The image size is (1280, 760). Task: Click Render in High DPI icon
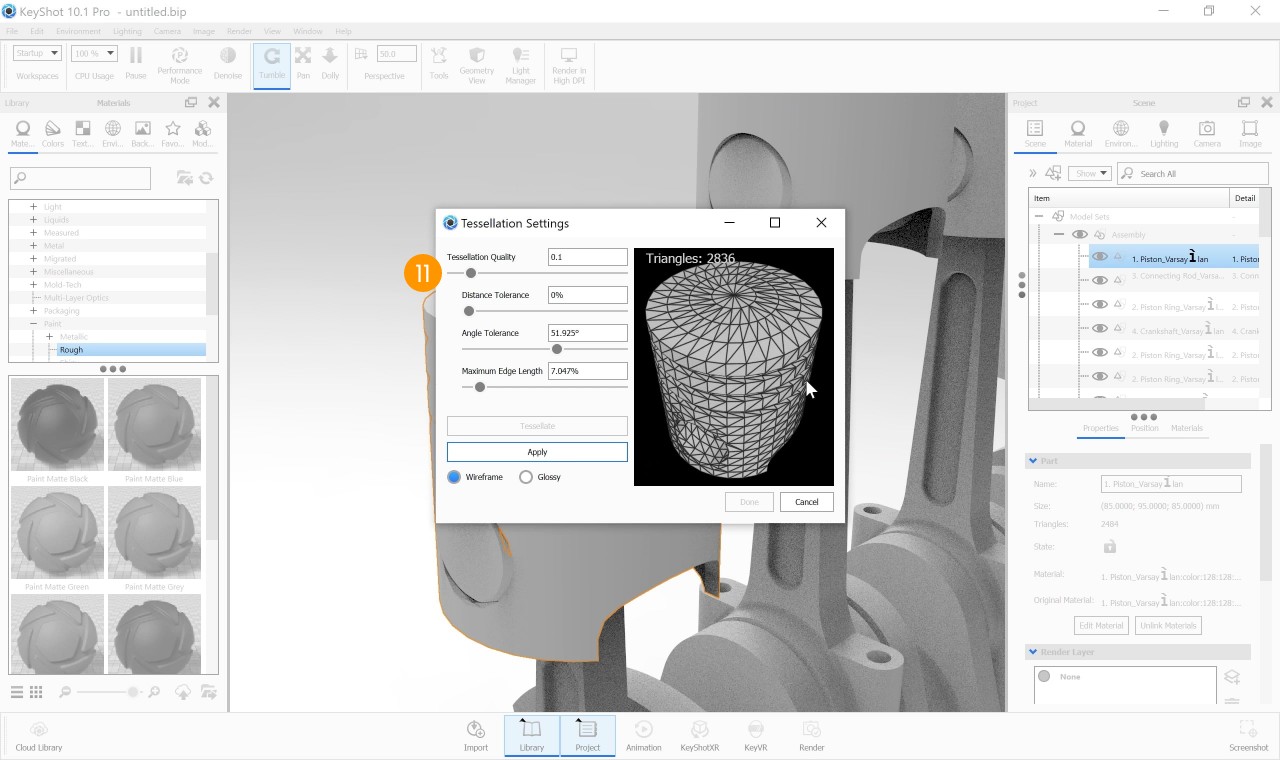click(x=569, y=55)
